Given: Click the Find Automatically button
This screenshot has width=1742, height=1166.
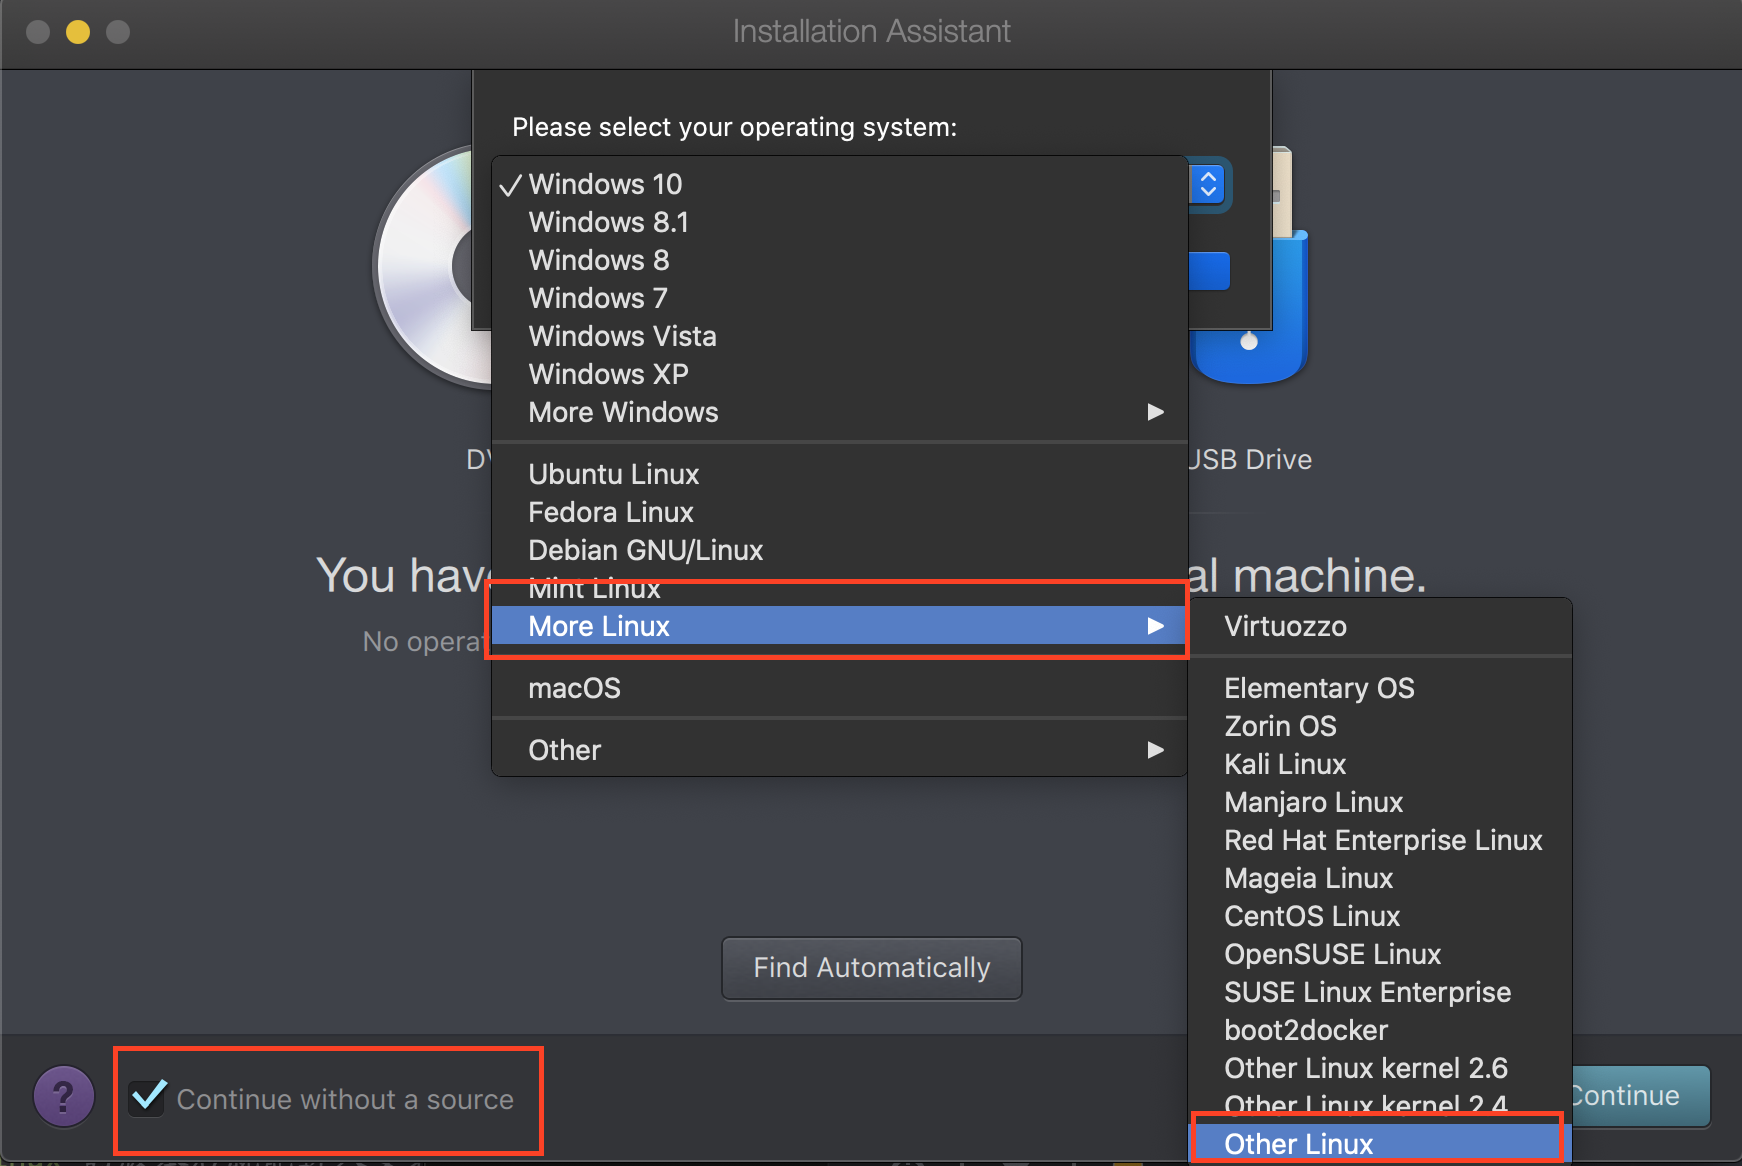Looking at the screenshot, I should point(871,968).
